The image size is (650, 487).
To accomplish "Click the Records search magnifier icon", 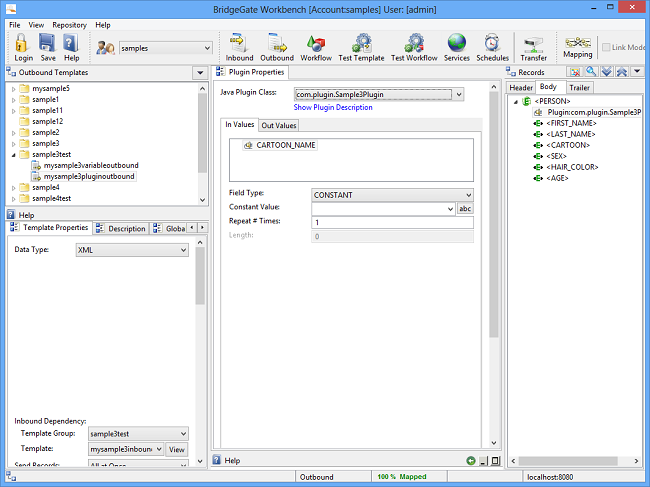I will 591,72.
